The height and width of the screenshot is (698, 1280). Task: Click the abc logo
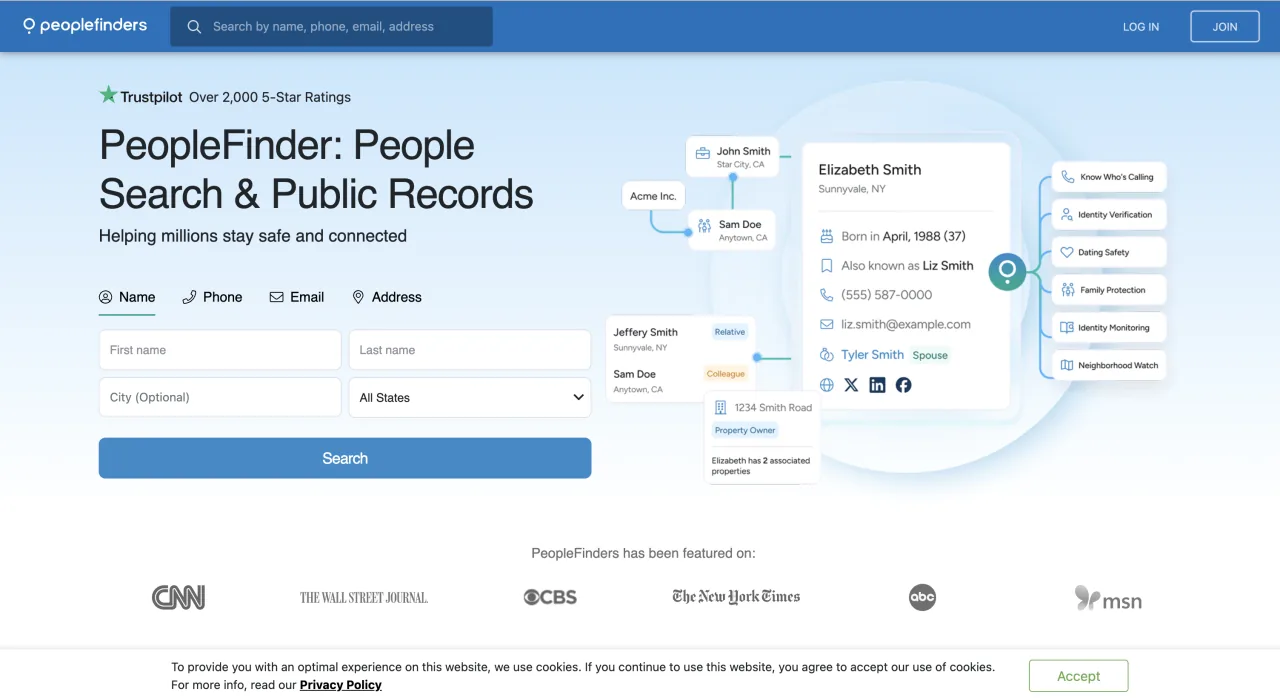pyautogui.click(x=922, y=597)
